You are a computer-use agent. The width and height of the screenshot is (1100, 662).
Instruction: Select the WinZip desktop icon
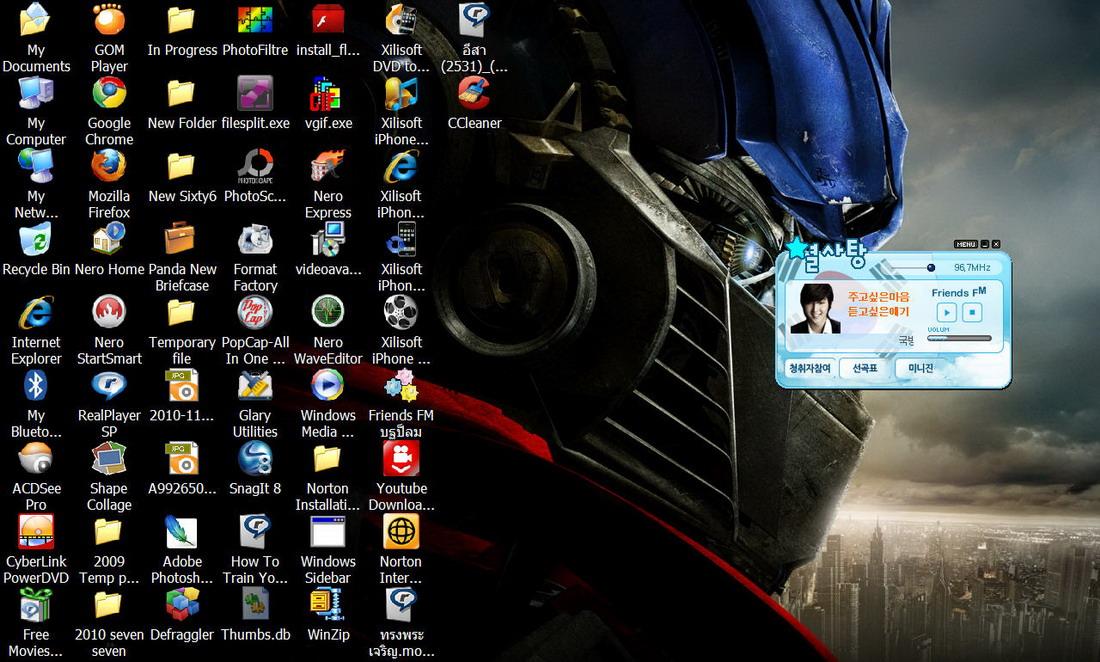pyautogui.click(x=328, y=614)
